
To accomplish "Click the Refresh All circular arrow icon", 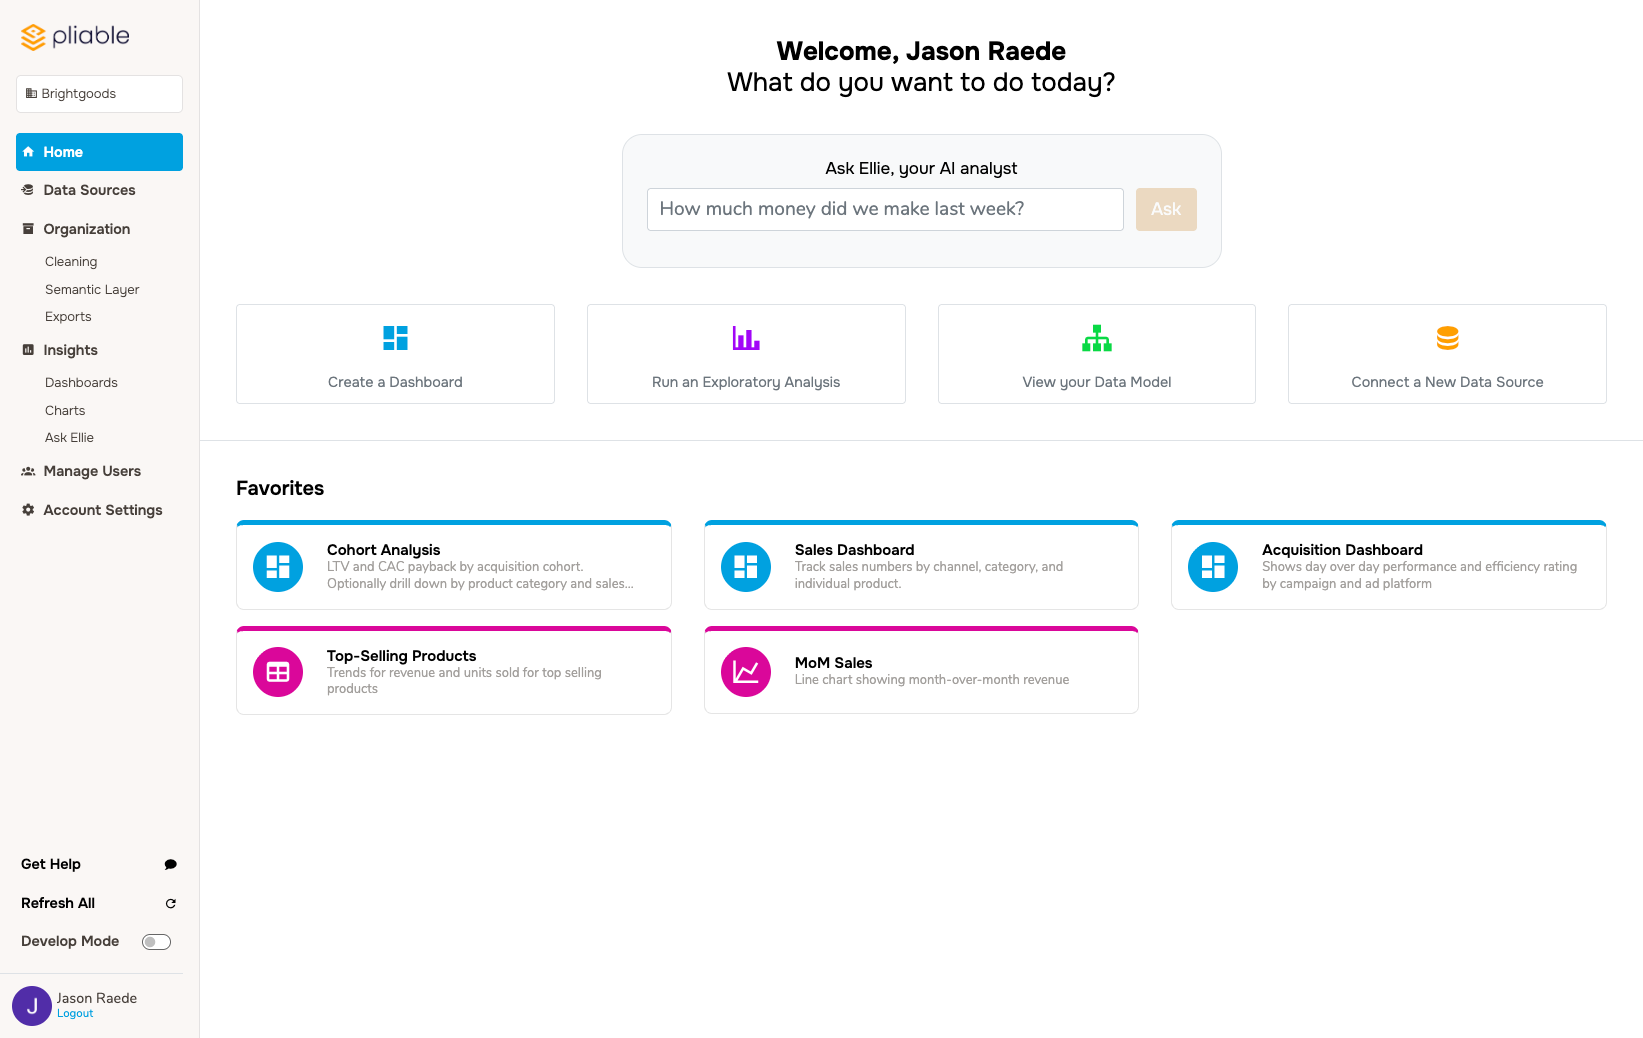I will coord(171,903).
